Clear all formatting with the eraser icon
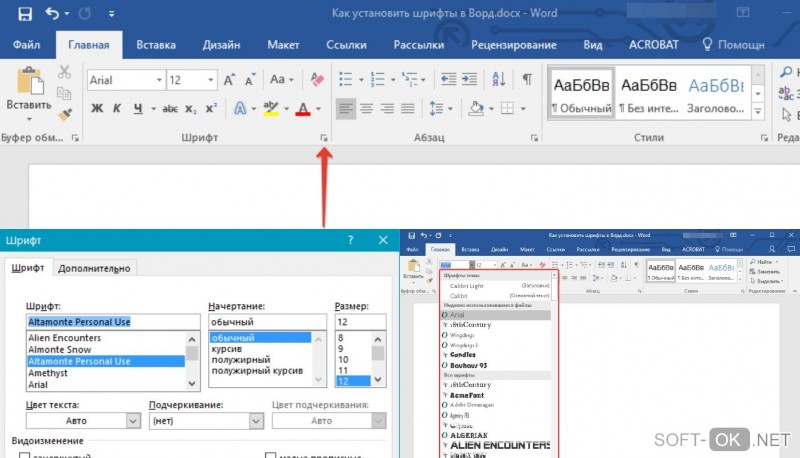 (x=317, y=80)
